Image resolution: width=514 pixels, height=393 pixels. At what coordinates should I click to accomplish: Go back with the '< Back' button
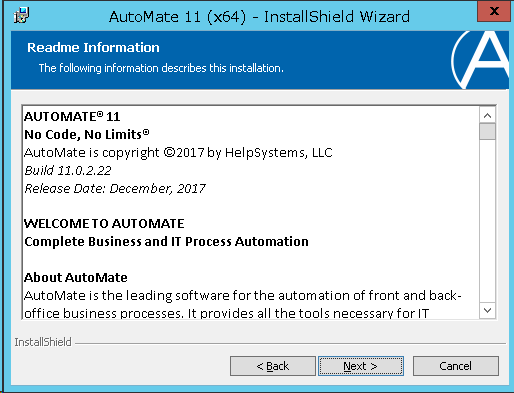[x=273, y=366]
